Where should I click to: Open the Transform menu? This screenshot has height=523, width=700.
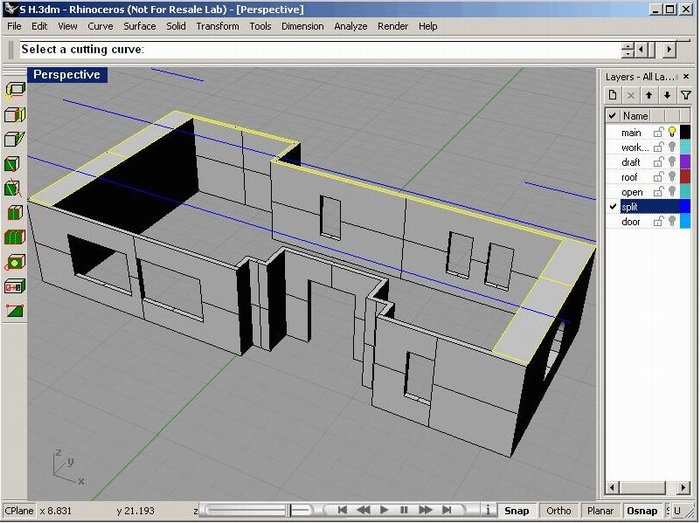coord(217,26)
